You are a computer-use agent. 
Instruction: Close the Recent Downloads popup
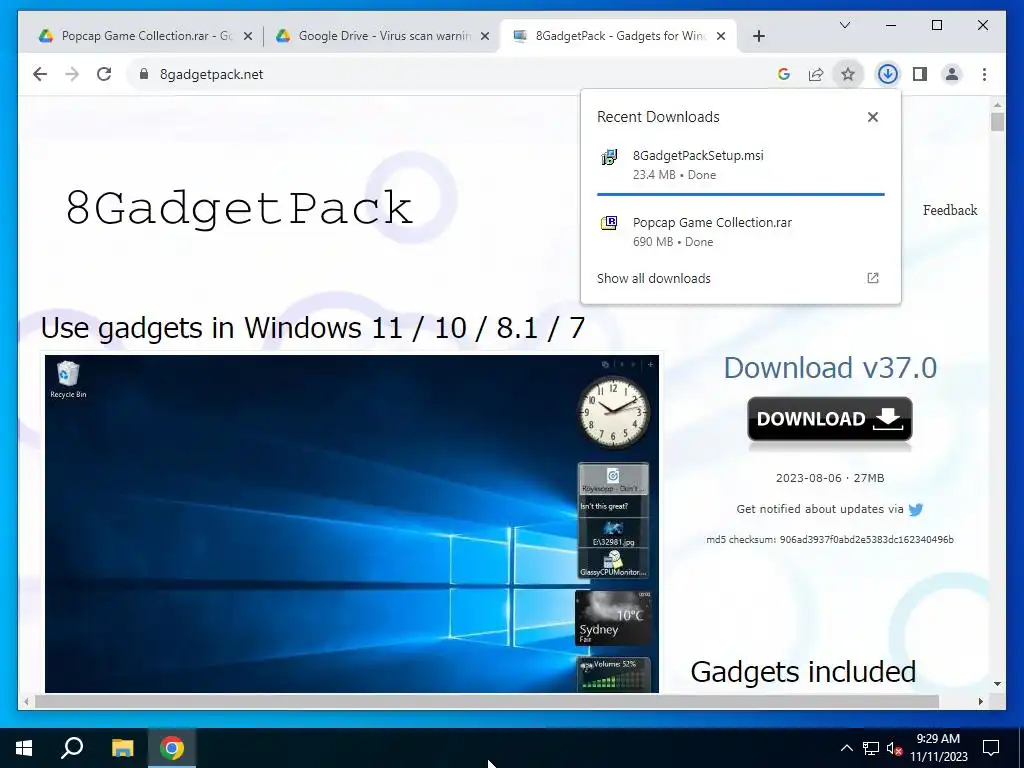872,117
